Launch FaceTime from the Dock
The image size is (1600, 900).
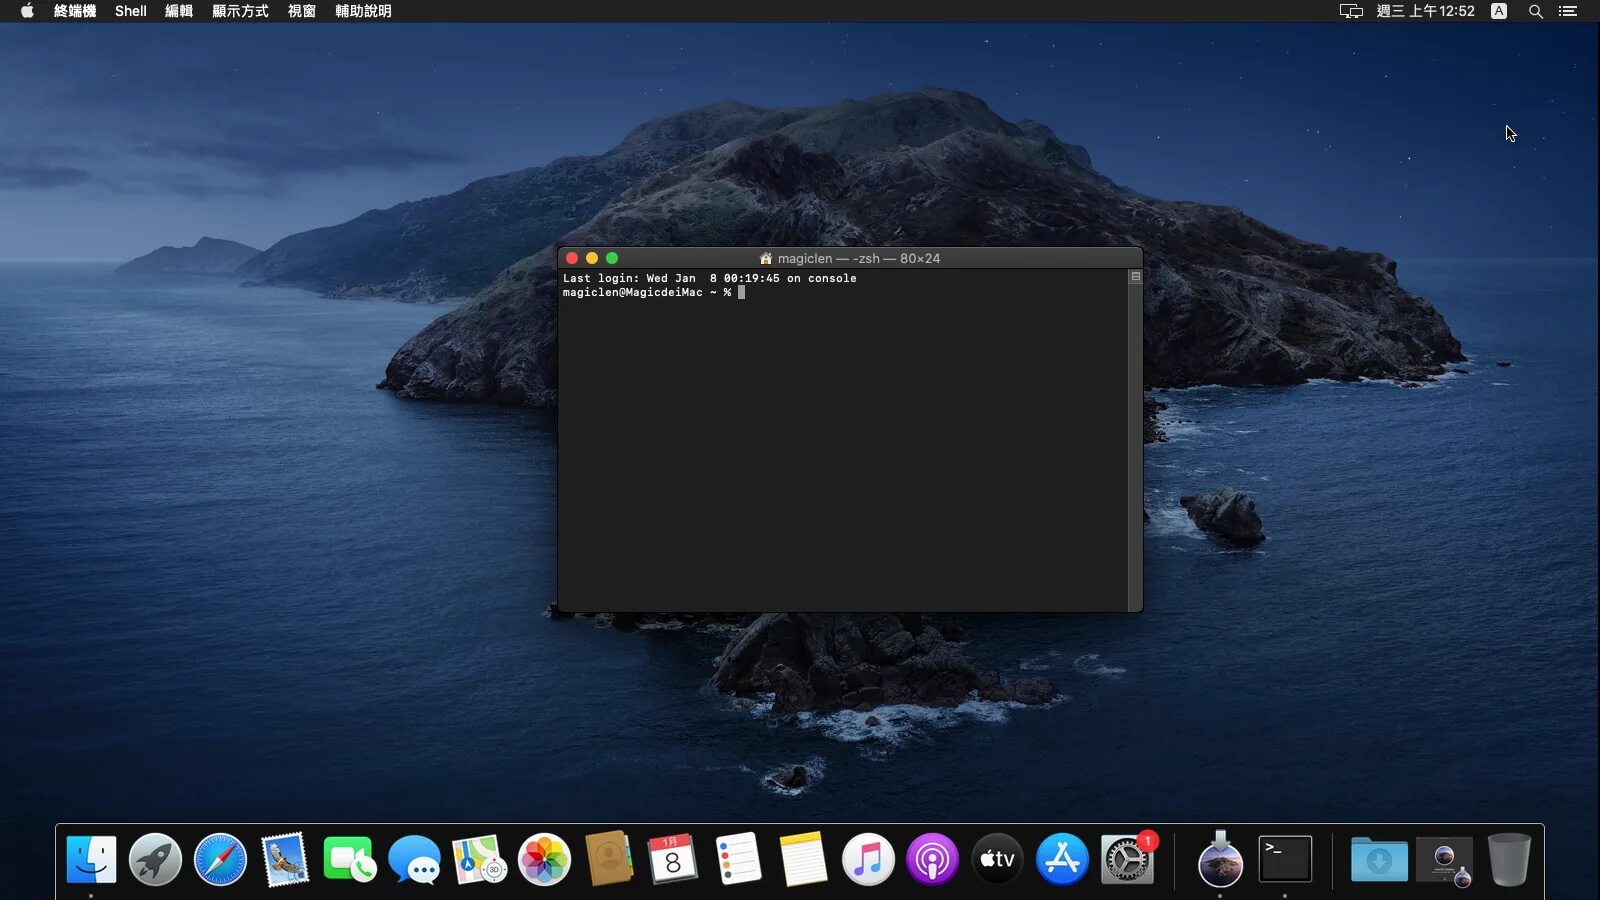point(349,860)
